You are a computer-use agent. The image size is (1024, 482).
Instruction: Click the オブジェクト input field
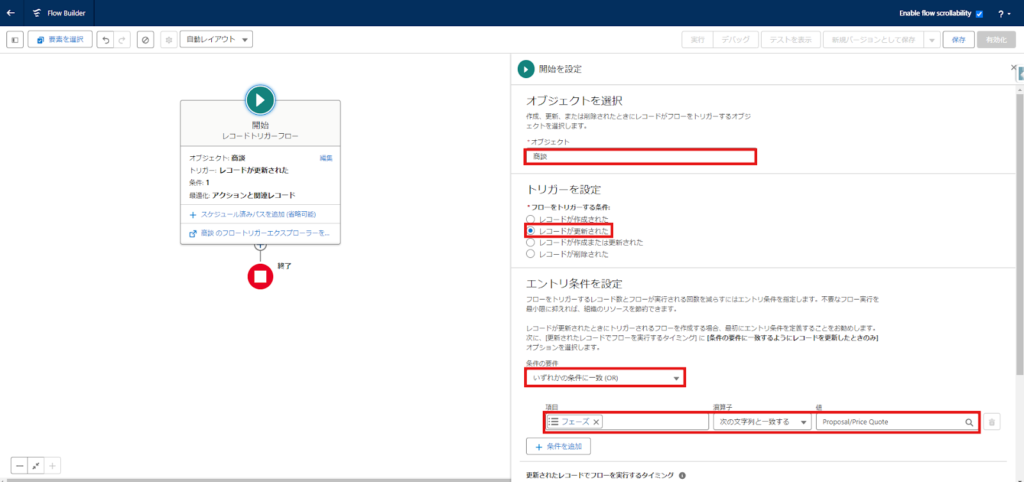pyautogui.click(x=640, y=156)
